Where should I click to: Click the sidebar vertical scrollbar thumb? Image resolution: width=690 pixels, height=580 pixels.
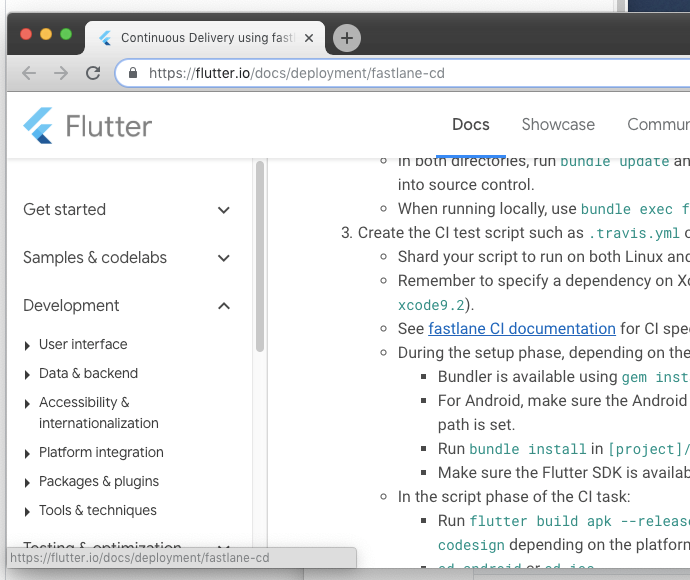(x=260, y=257)
